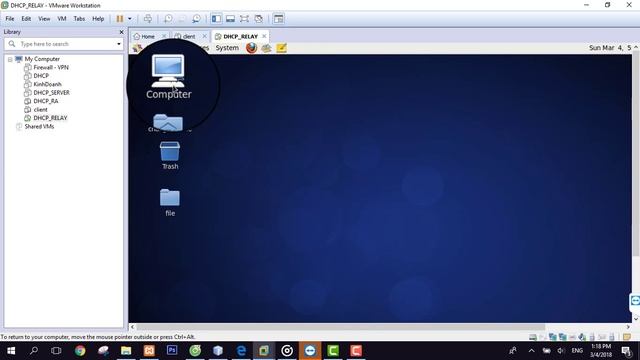Image resolution: width=640 pixels, height=360 pixels.
Task: Click the notes launcher icon in guest panel
Action: pos(281,48)
